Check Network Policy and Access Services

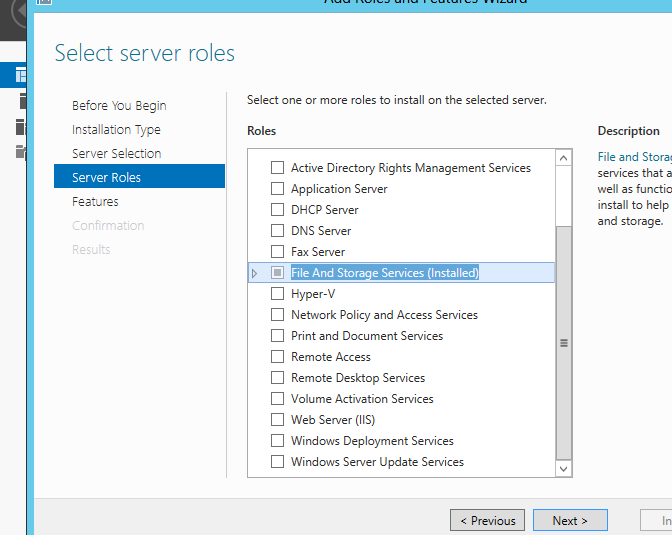(277, 315)
